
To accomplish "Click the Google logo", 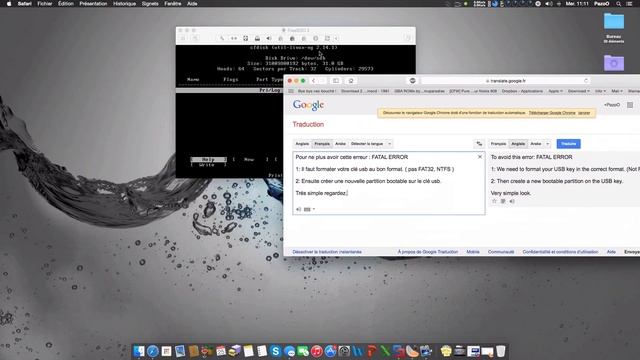I will pos(309,105).
